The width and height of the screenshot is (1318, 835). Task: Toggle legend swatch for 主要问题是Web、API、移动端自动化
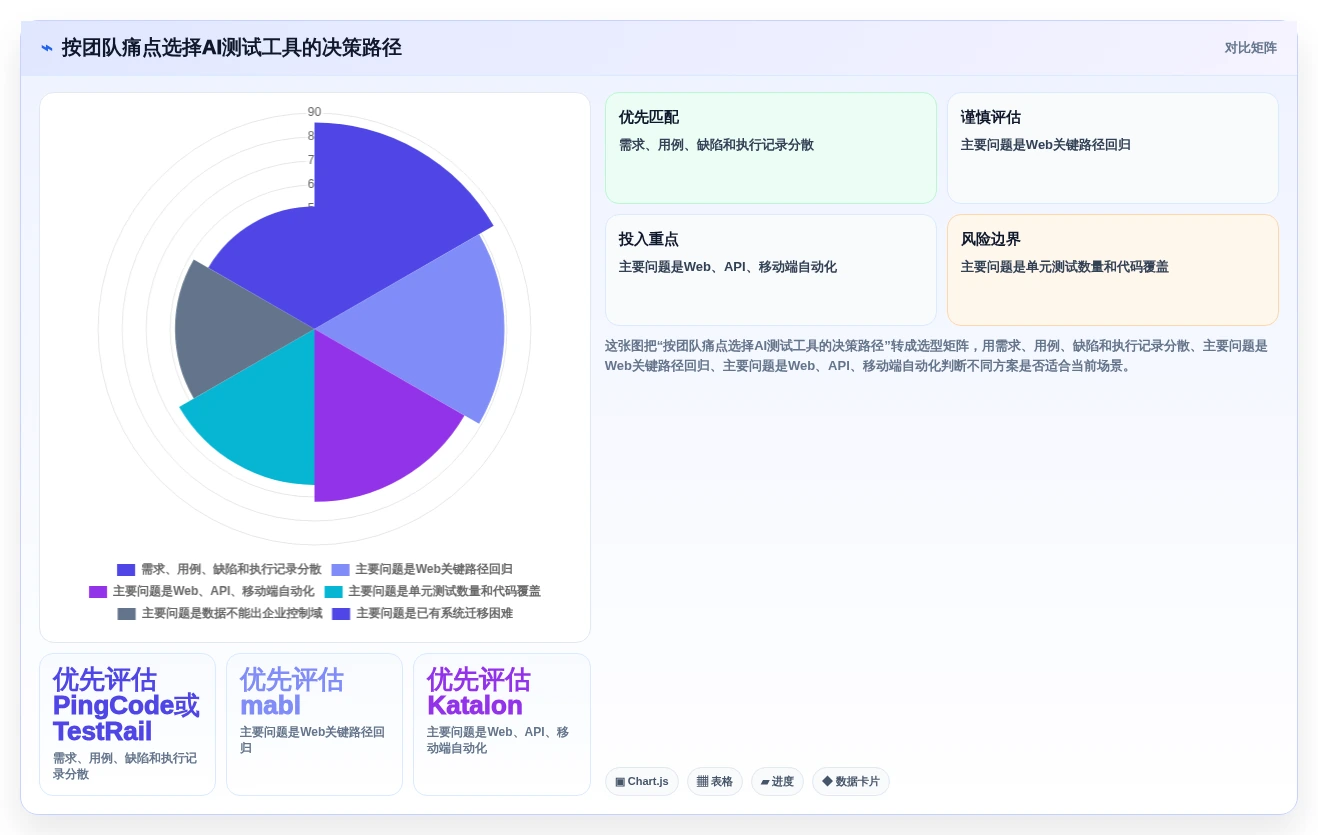point(98,591)
